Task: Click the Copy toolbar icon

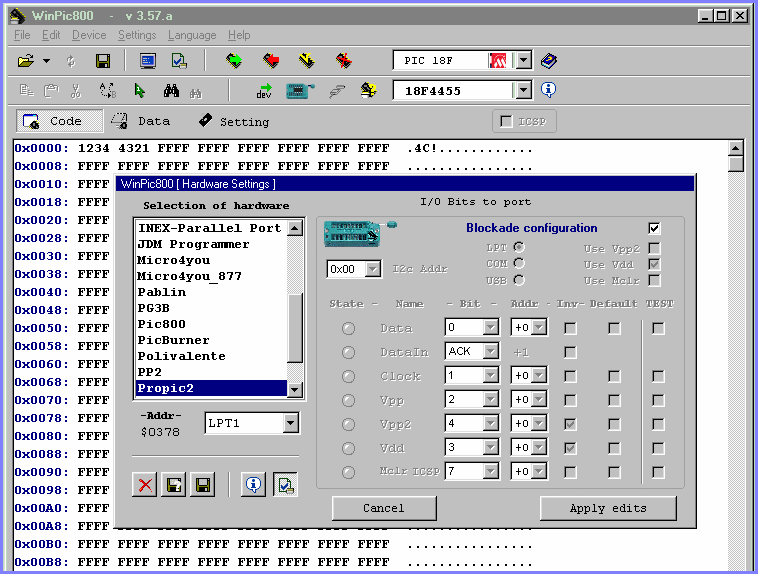Action: coord(27,90)
